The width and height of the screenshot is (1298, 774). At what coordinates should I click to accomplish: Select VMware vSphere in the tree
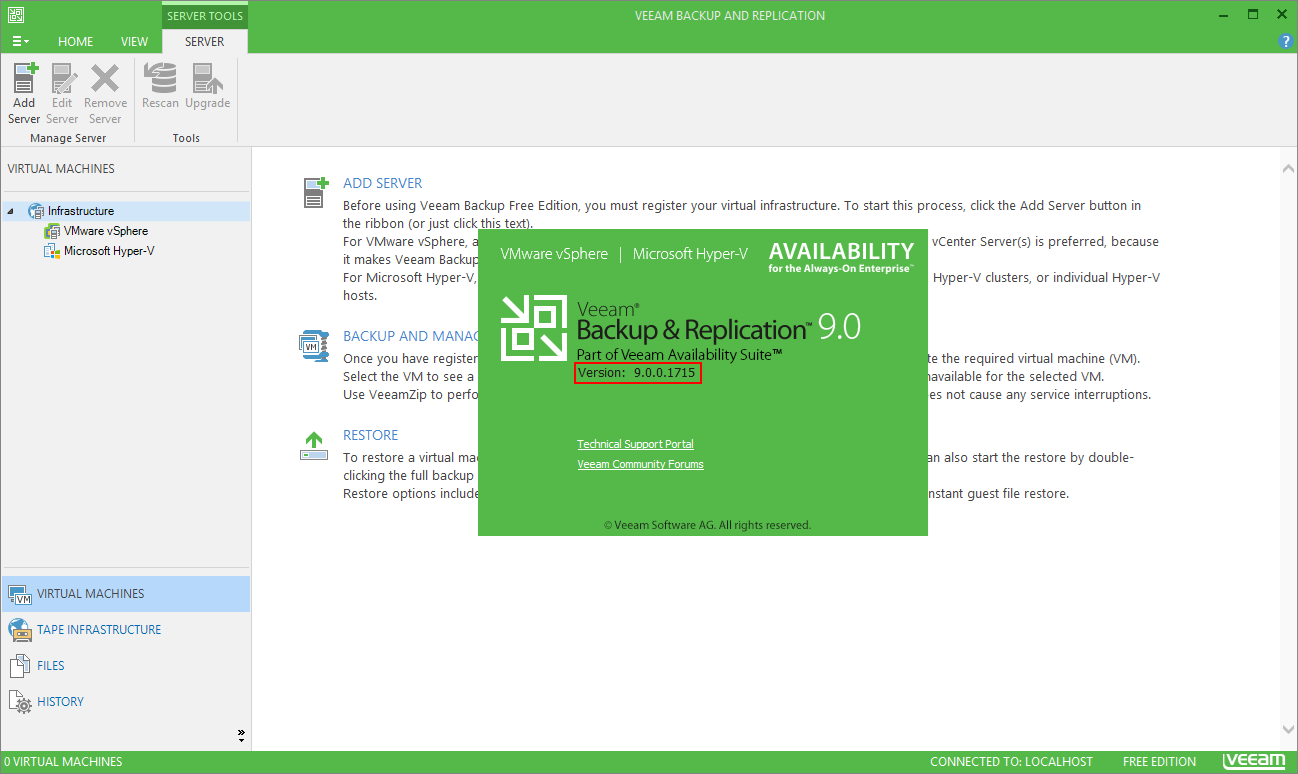click(105, 231)
